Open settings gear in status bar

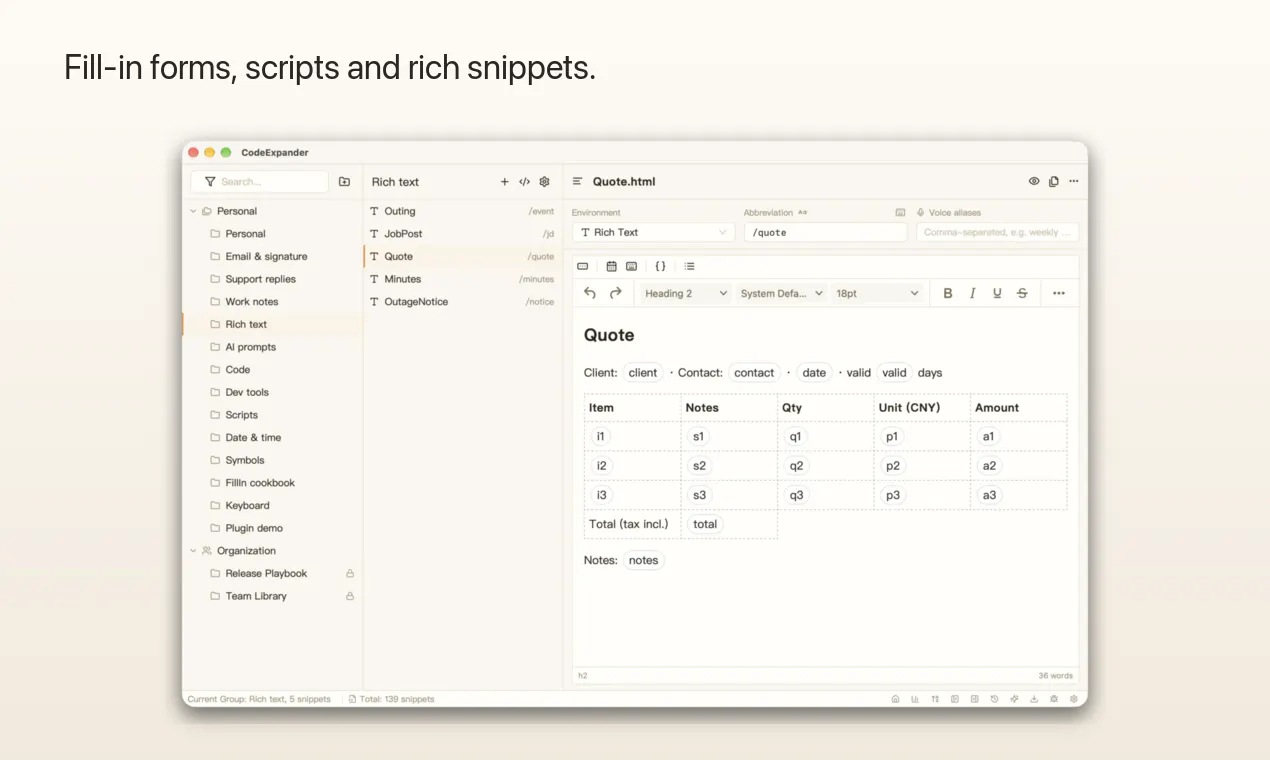point(1074,699)
